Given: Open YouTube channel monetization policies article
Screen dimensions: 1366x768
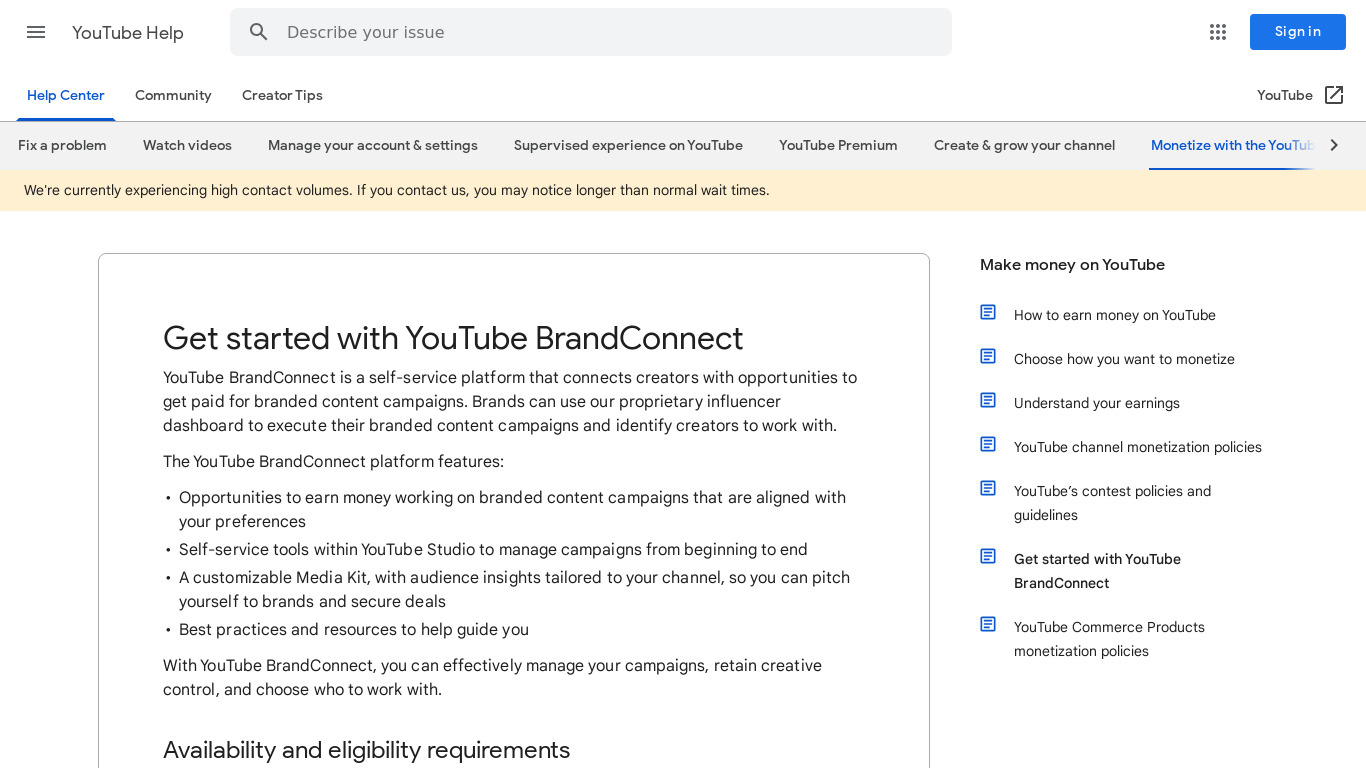Looking at the screenshot, I should click(1138, 447).
